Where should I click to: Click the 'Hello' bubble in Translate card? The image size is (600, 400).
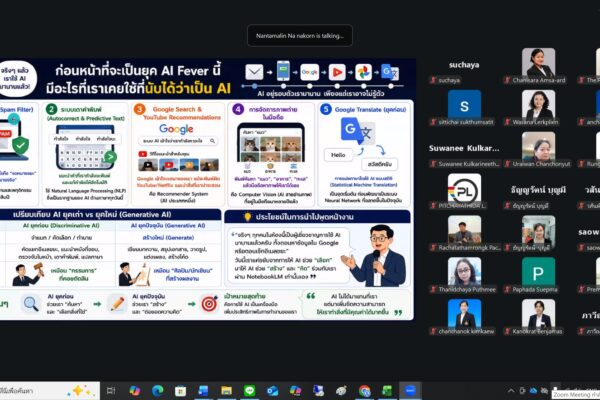(x=338, y=155)
